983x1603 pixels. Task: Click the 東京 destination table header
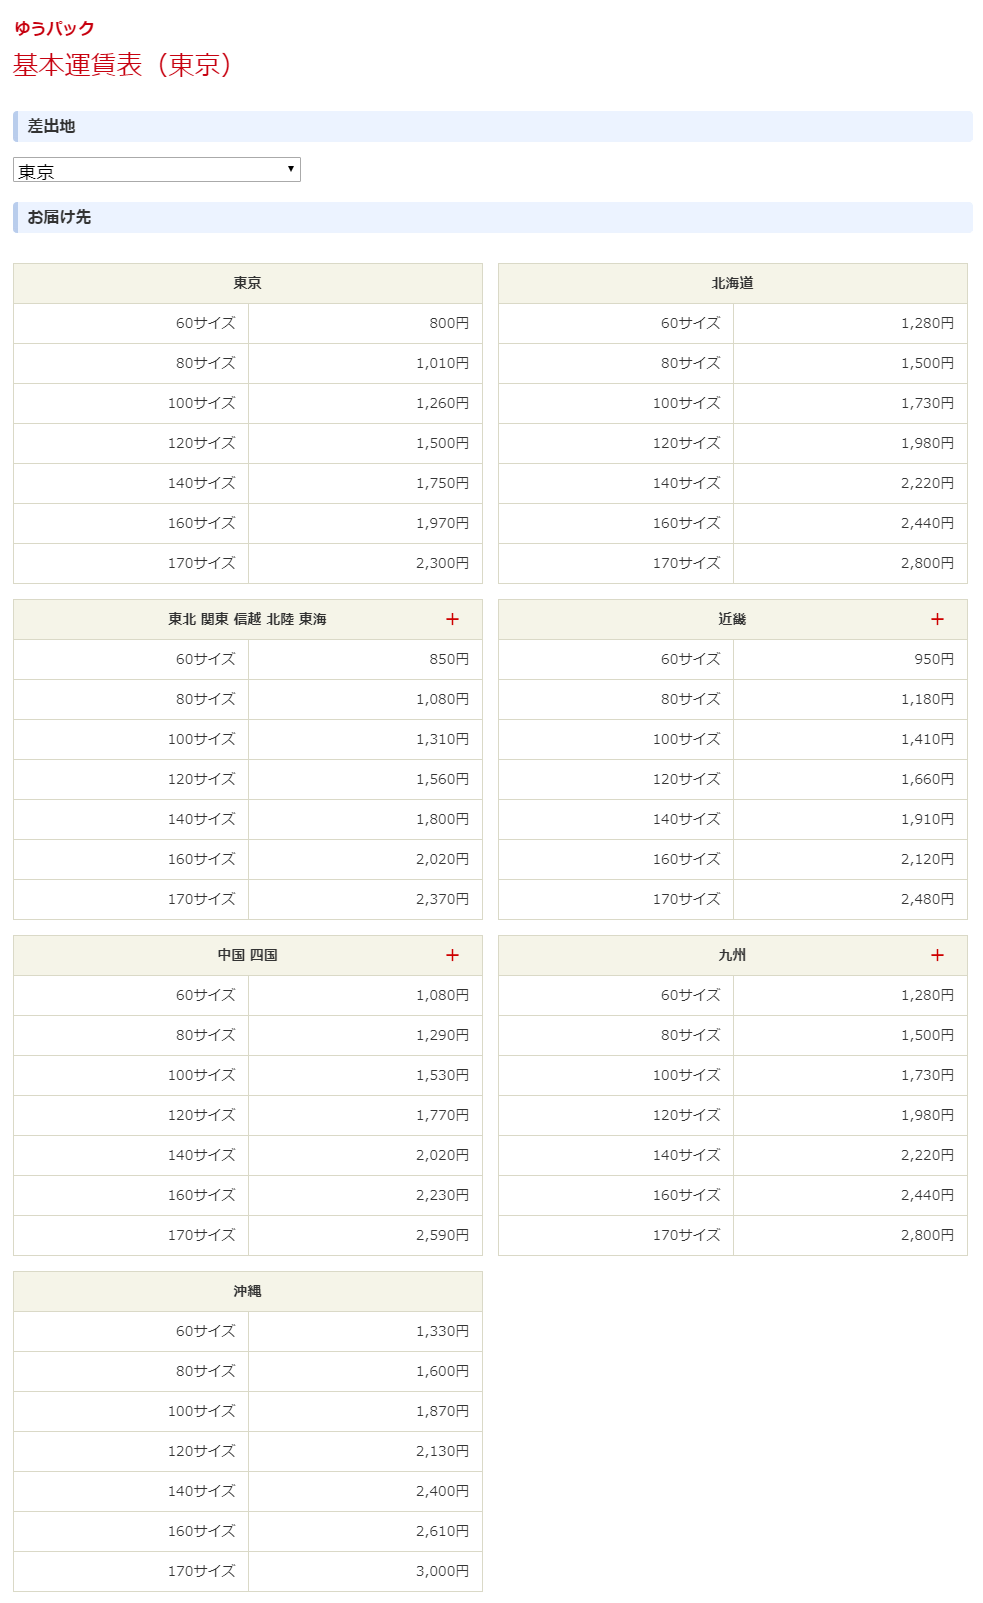tap(247, 283)
